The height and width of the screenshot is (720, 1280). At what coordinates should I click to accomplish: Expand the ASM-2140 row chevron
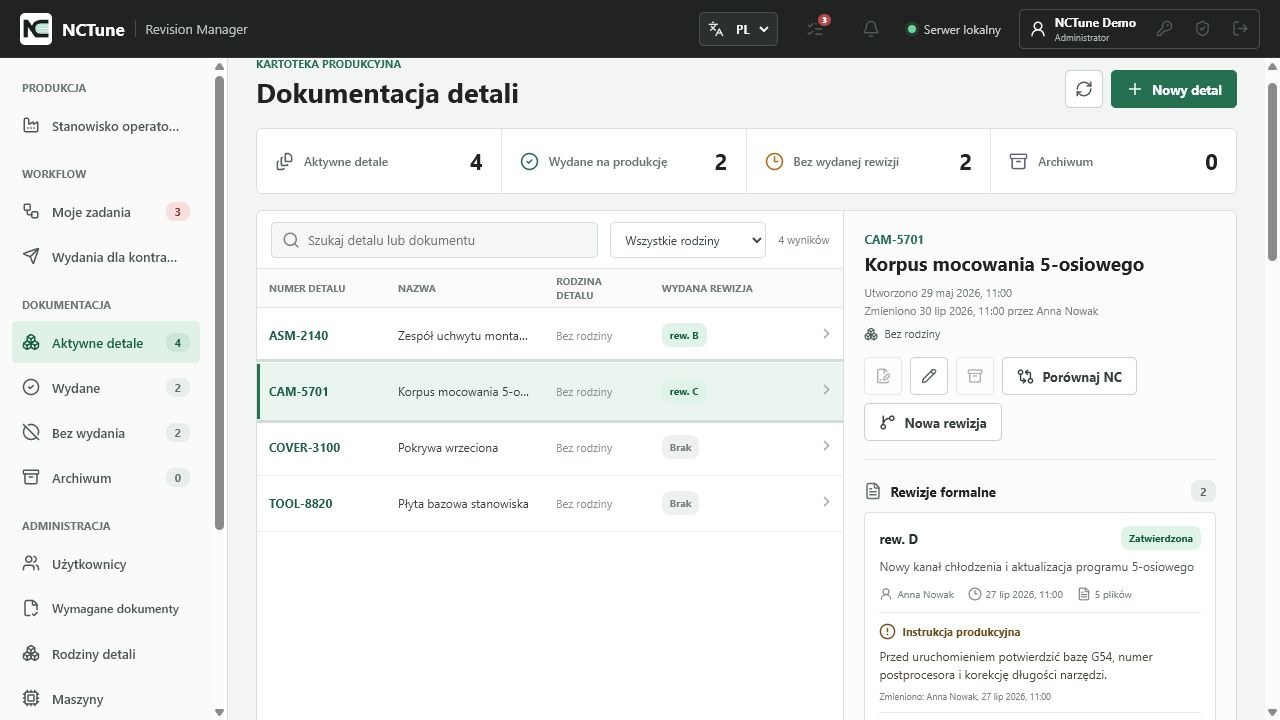[826, 334]
